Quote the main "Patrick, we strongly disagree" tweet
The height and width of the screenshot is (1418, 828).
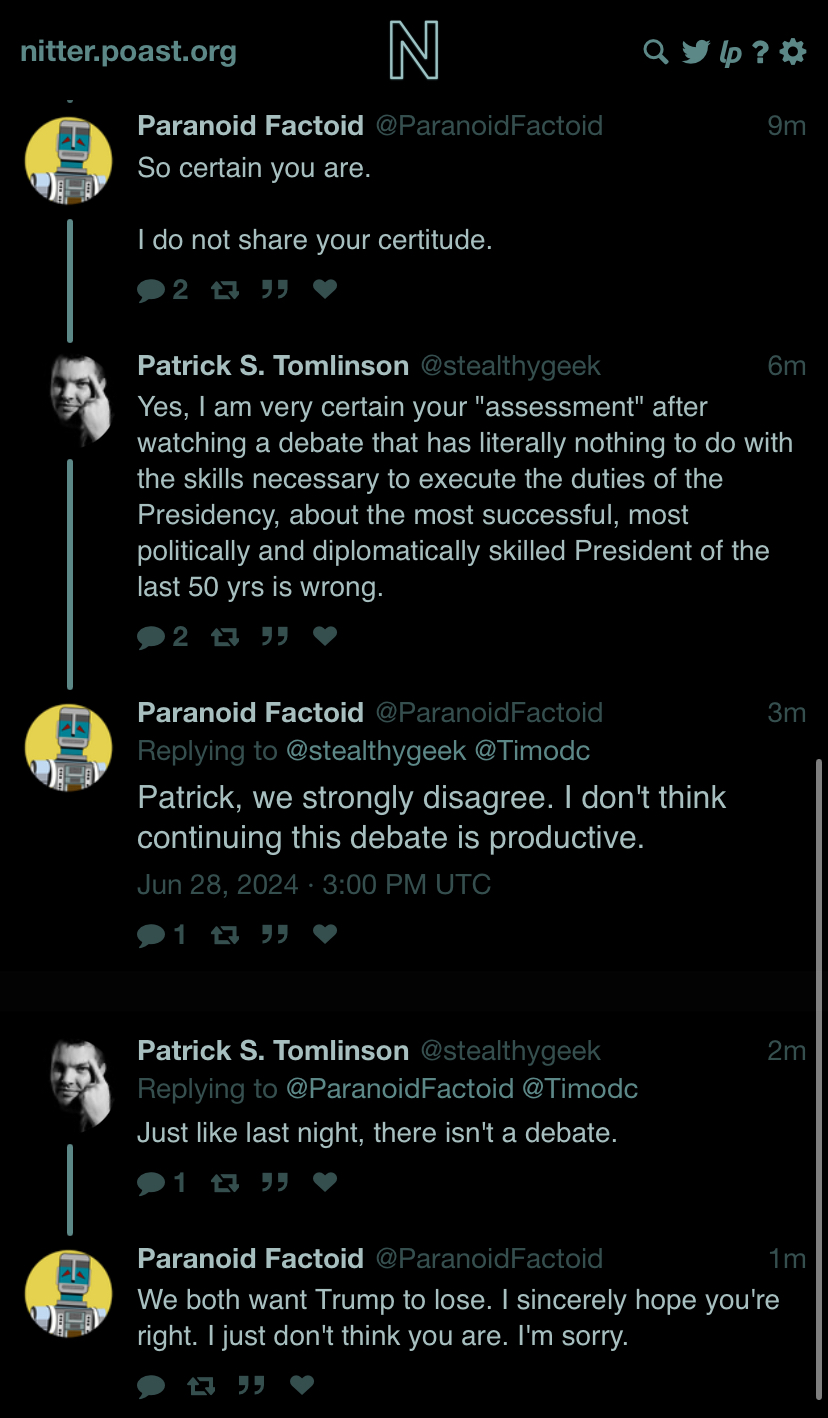pos(275,935)
